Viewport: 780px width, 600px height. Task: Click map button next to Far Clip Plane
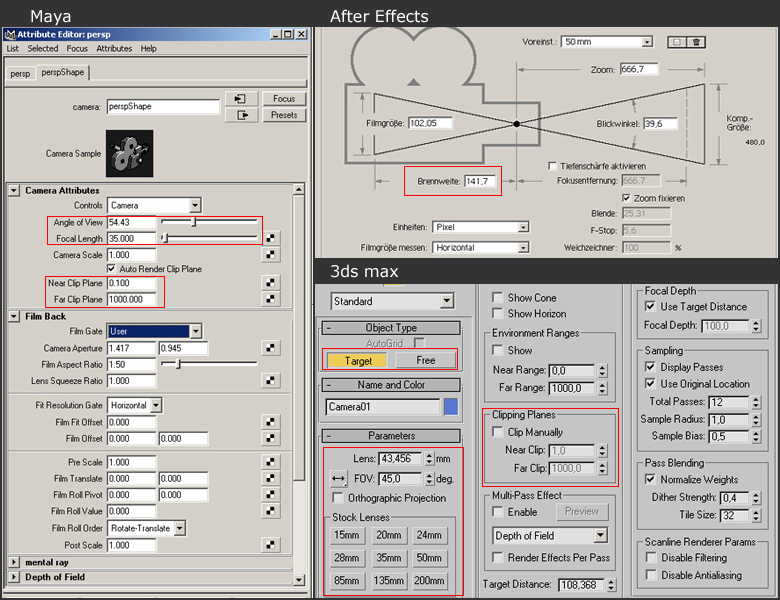tap(271, 299)
